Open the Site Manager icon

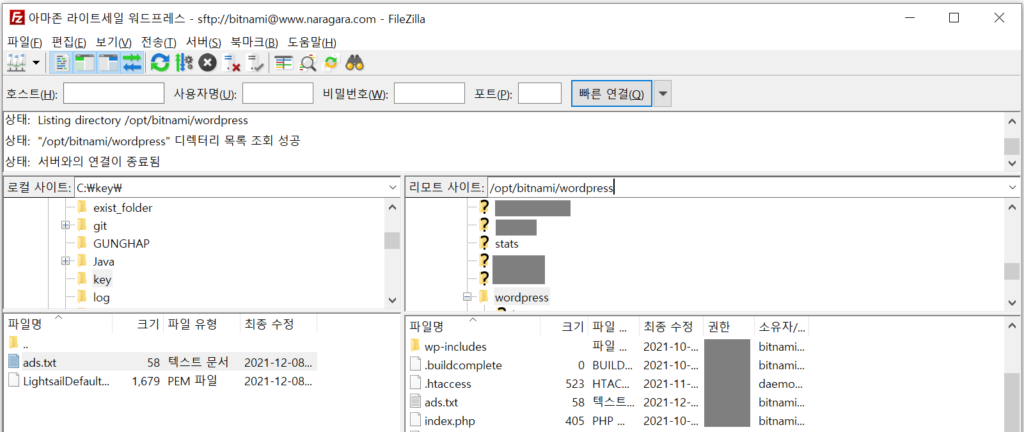click(15, 63)
